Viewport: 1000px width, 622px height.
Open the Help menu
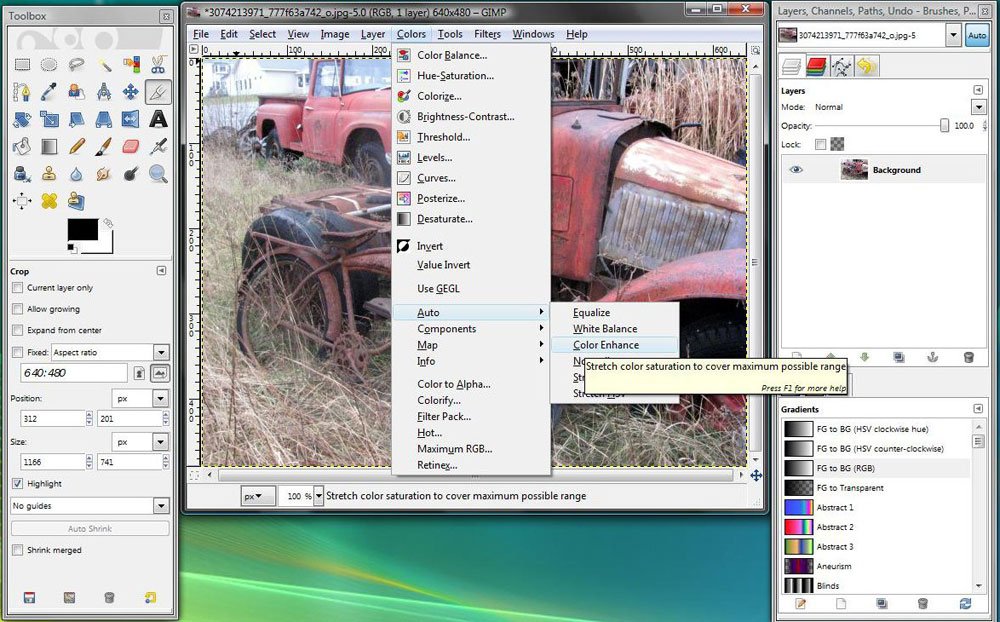pyautogui.click(x=577, y=34)
